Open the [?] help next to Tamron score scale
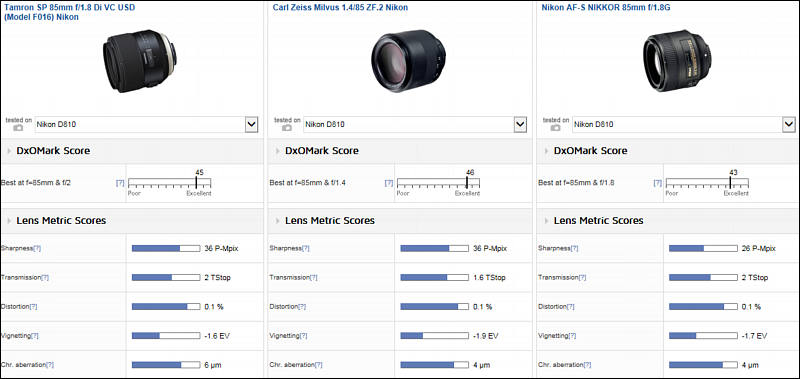The height and width of the screenshot is (379, 800). 120,183
